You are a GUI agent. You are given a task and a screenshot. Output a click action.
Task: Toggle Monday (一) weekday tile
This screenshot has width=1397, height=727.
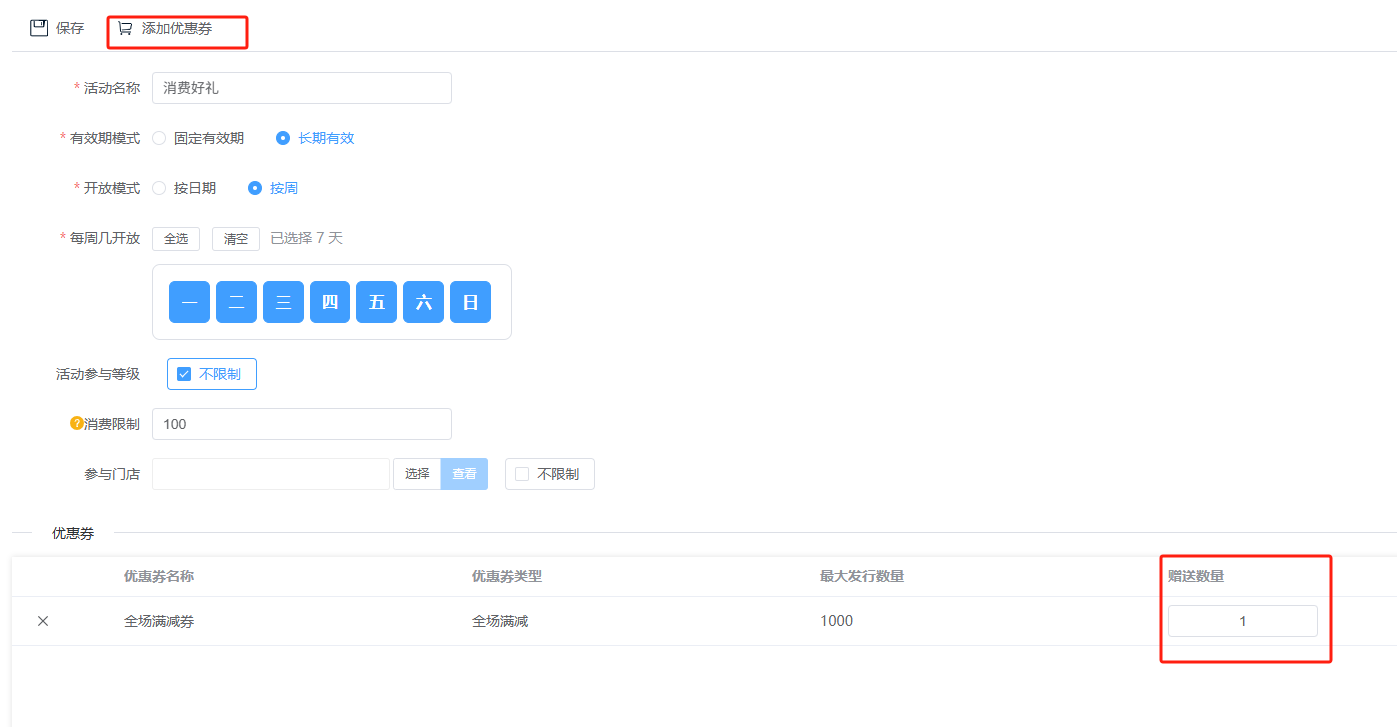(189, 302)
